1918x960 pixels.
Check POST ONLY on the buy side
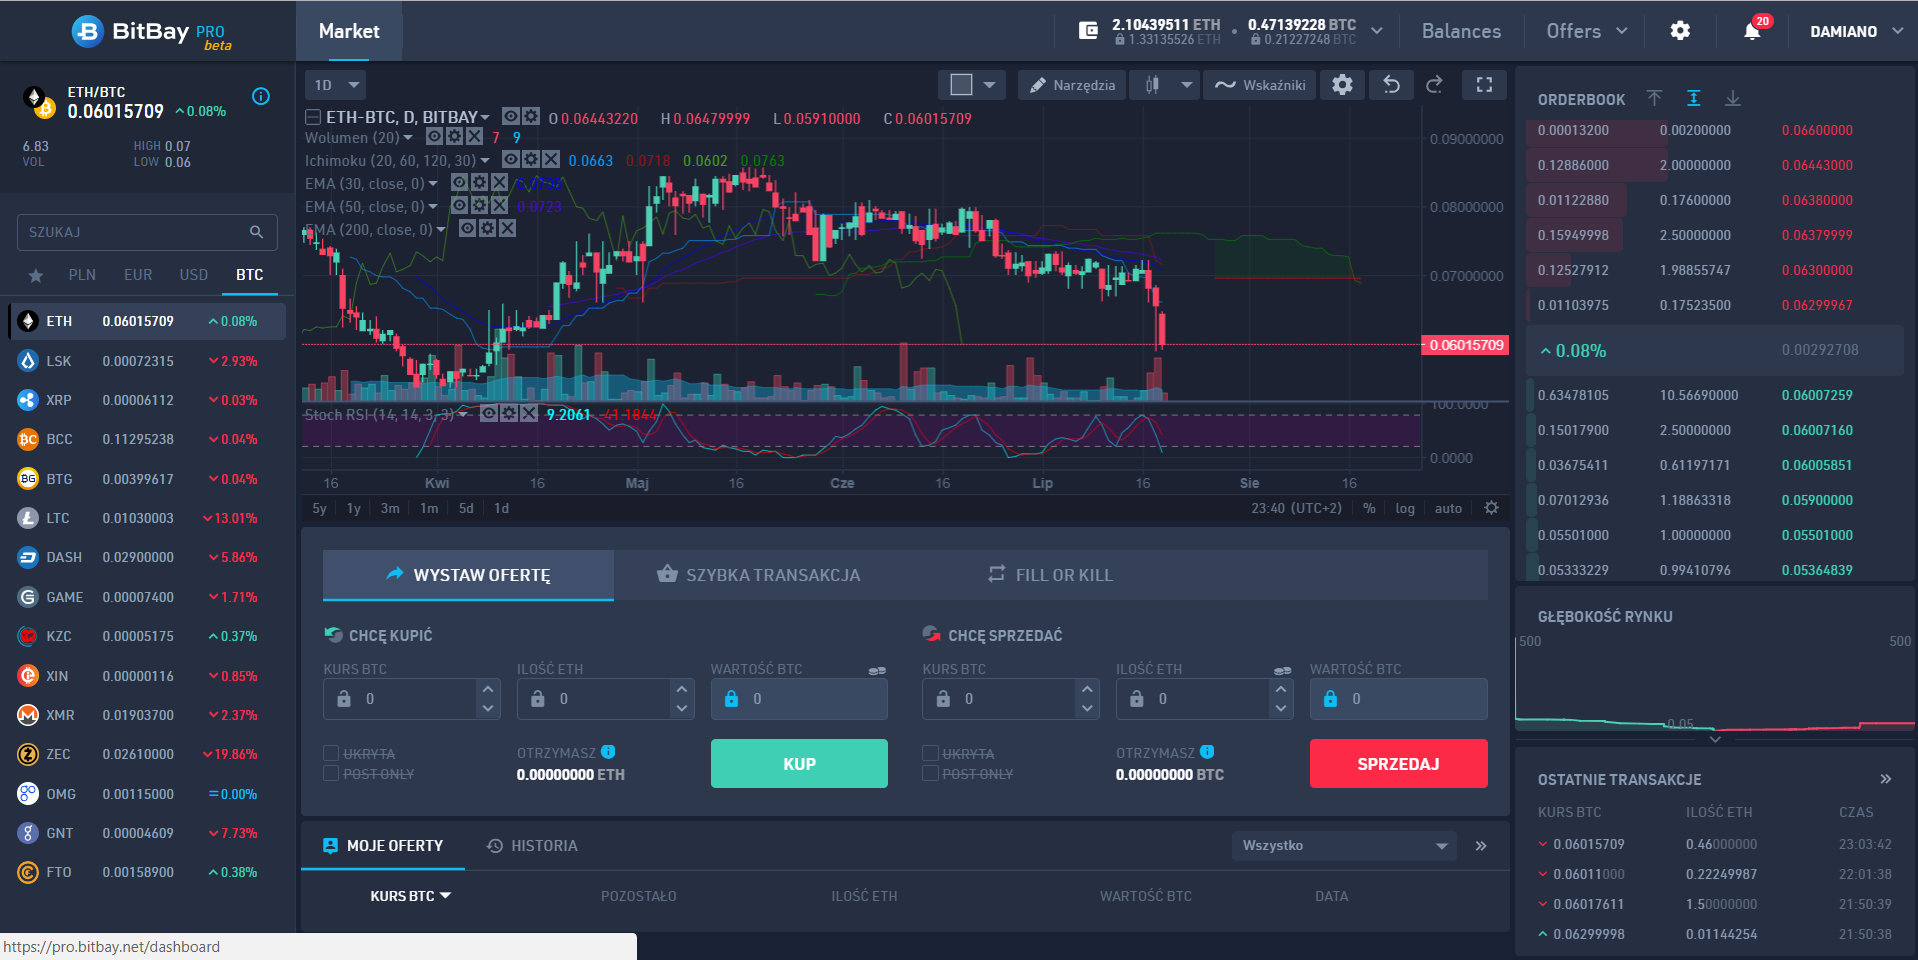pos(331,773)
